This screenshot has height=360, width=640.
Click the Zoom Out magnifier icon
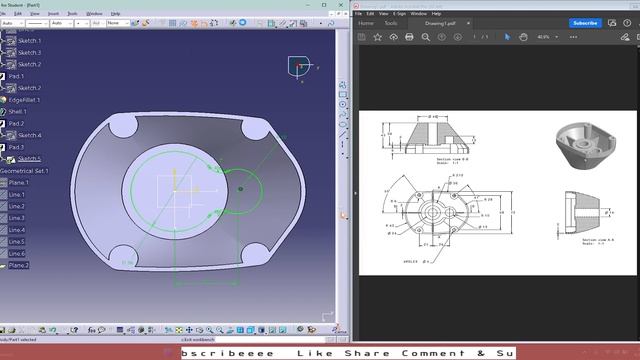220,330
